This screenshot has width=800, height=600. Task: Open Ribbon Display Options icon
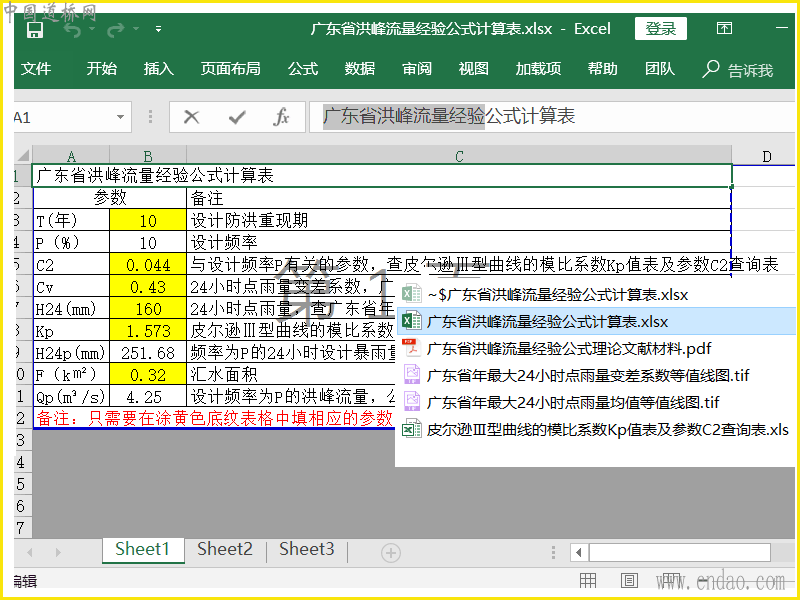point(724,28)
